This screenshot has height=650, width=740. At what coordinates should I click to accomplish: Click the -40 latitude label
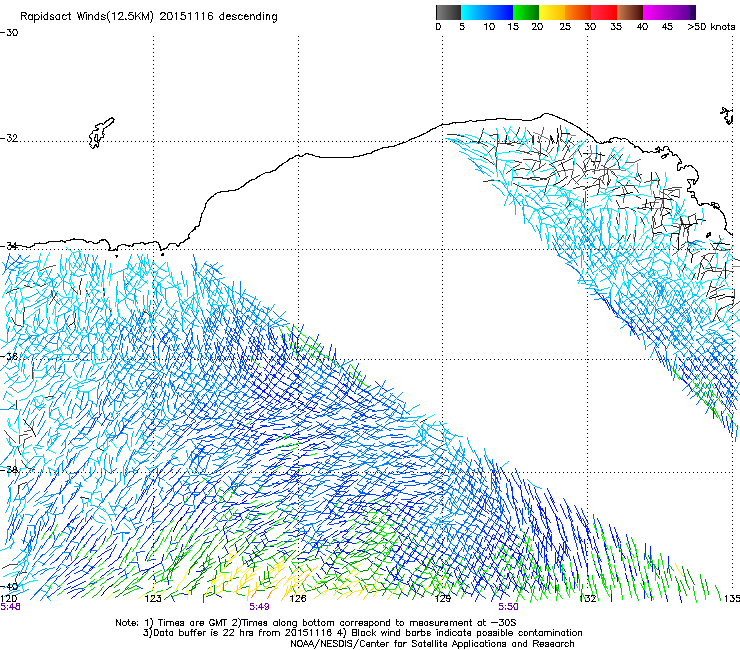[x=9, y=586]
